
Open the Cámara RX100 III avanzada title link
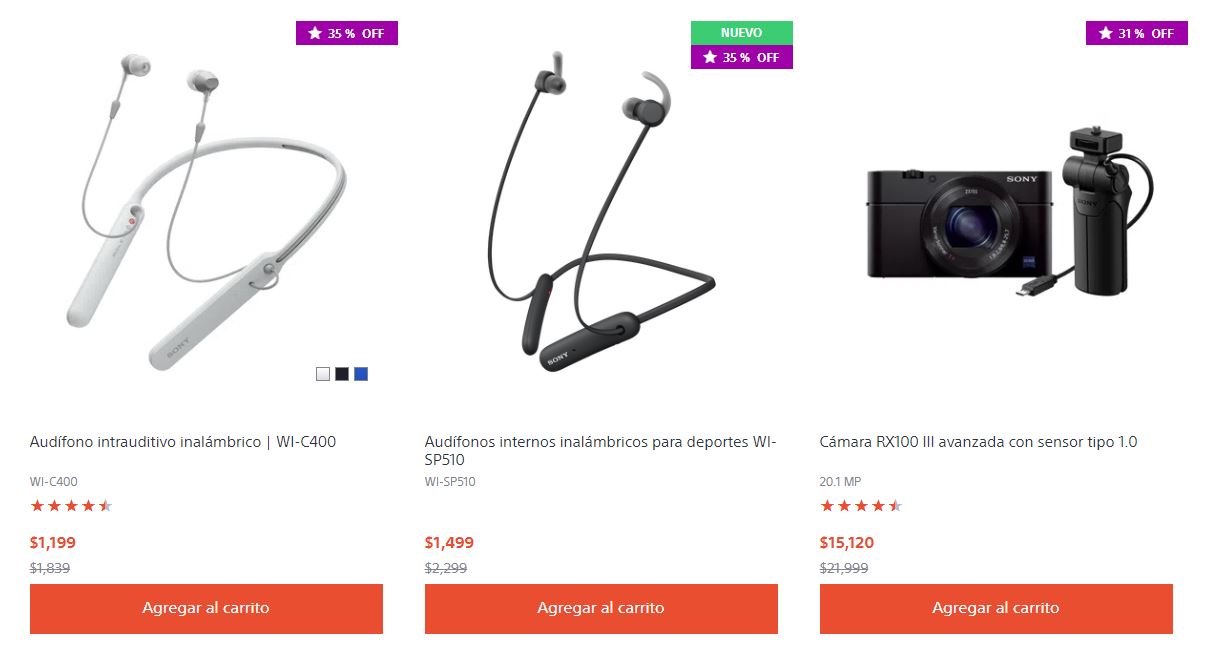tap(978, 442)
